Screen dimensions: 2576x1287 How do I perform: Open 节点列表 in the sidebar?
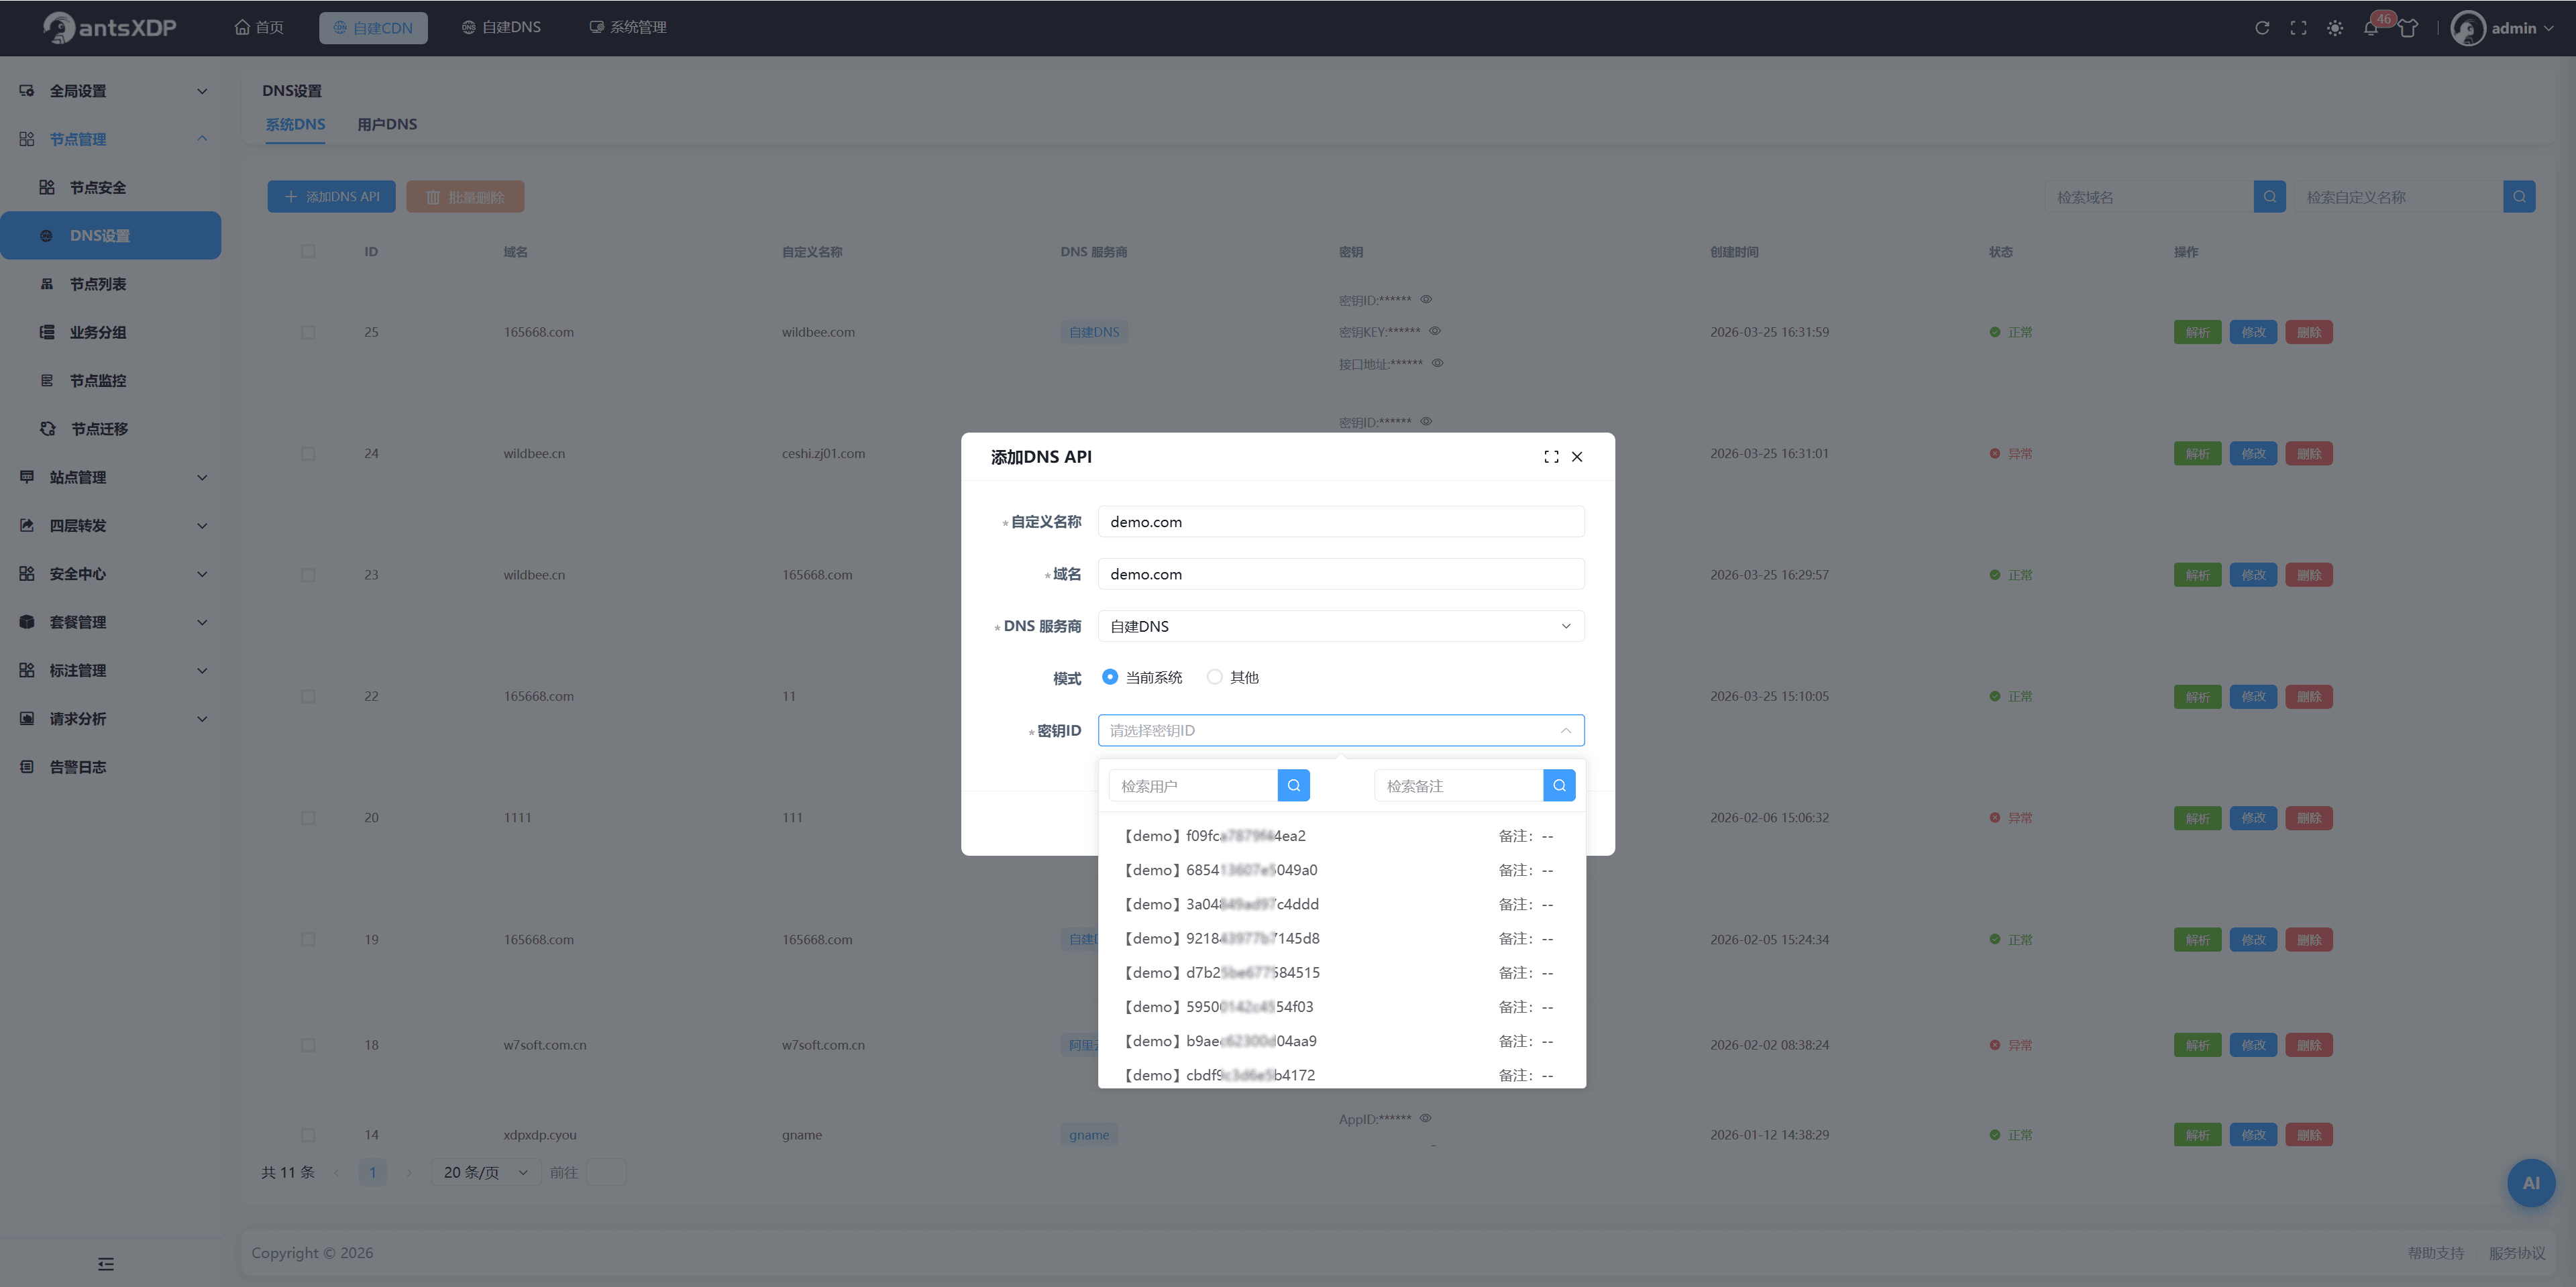pos(97,285)
